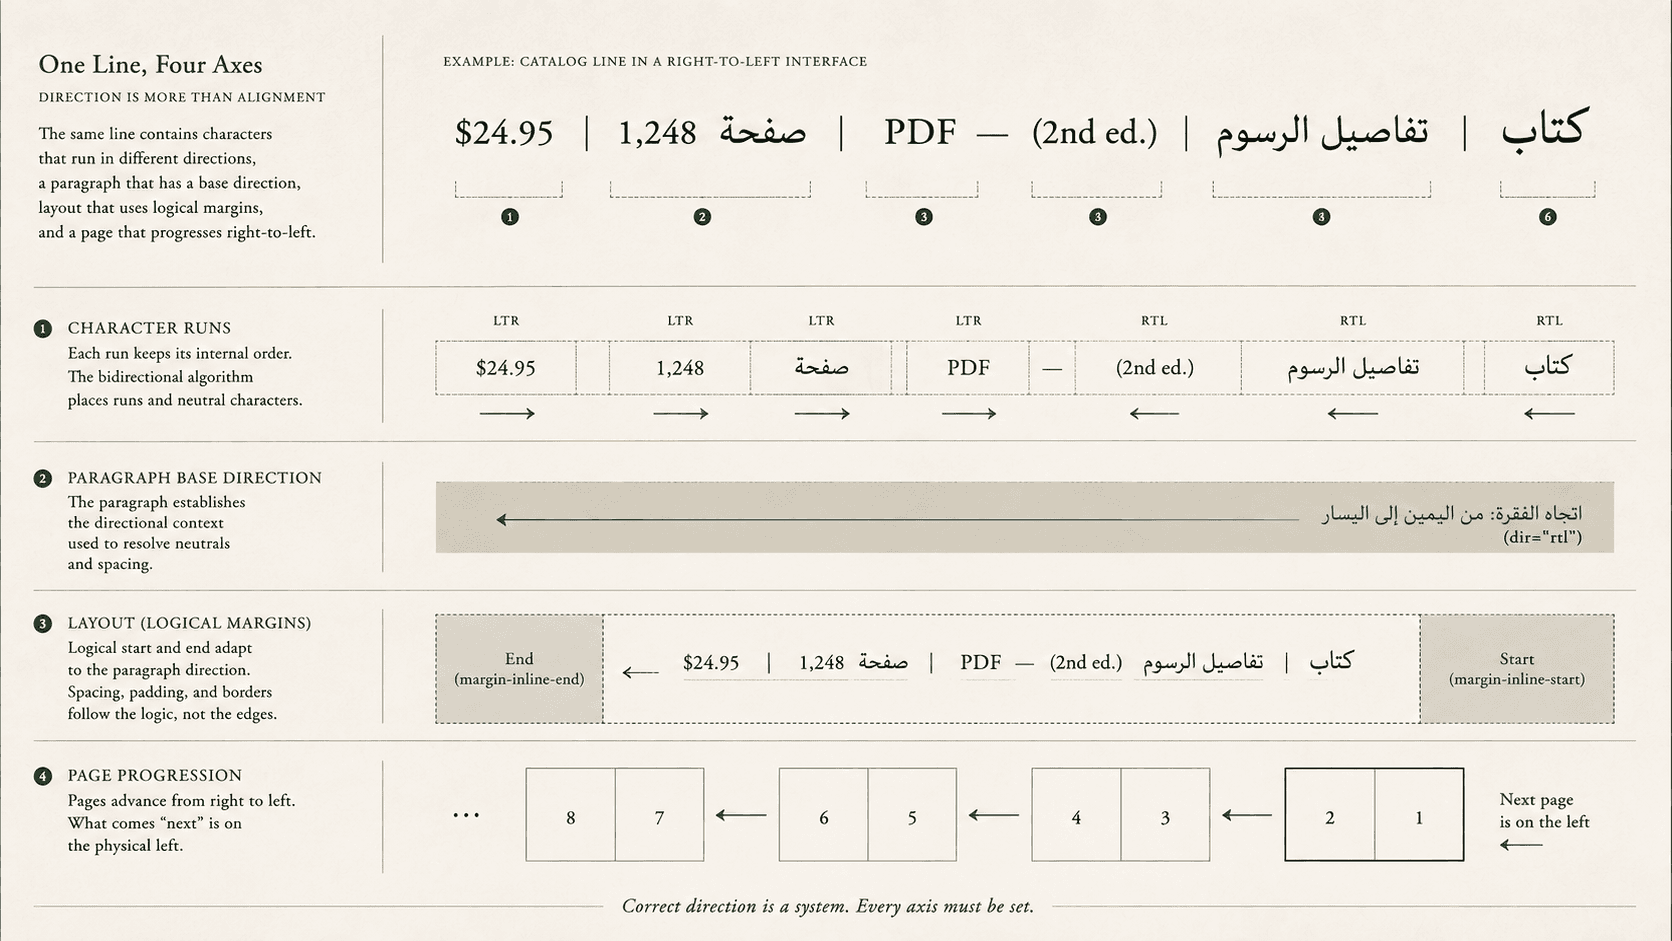Click the LTR label above the PDF box
Image resolution: width=1672 pixels, height=941 pixels.
(x=968, y=321)
